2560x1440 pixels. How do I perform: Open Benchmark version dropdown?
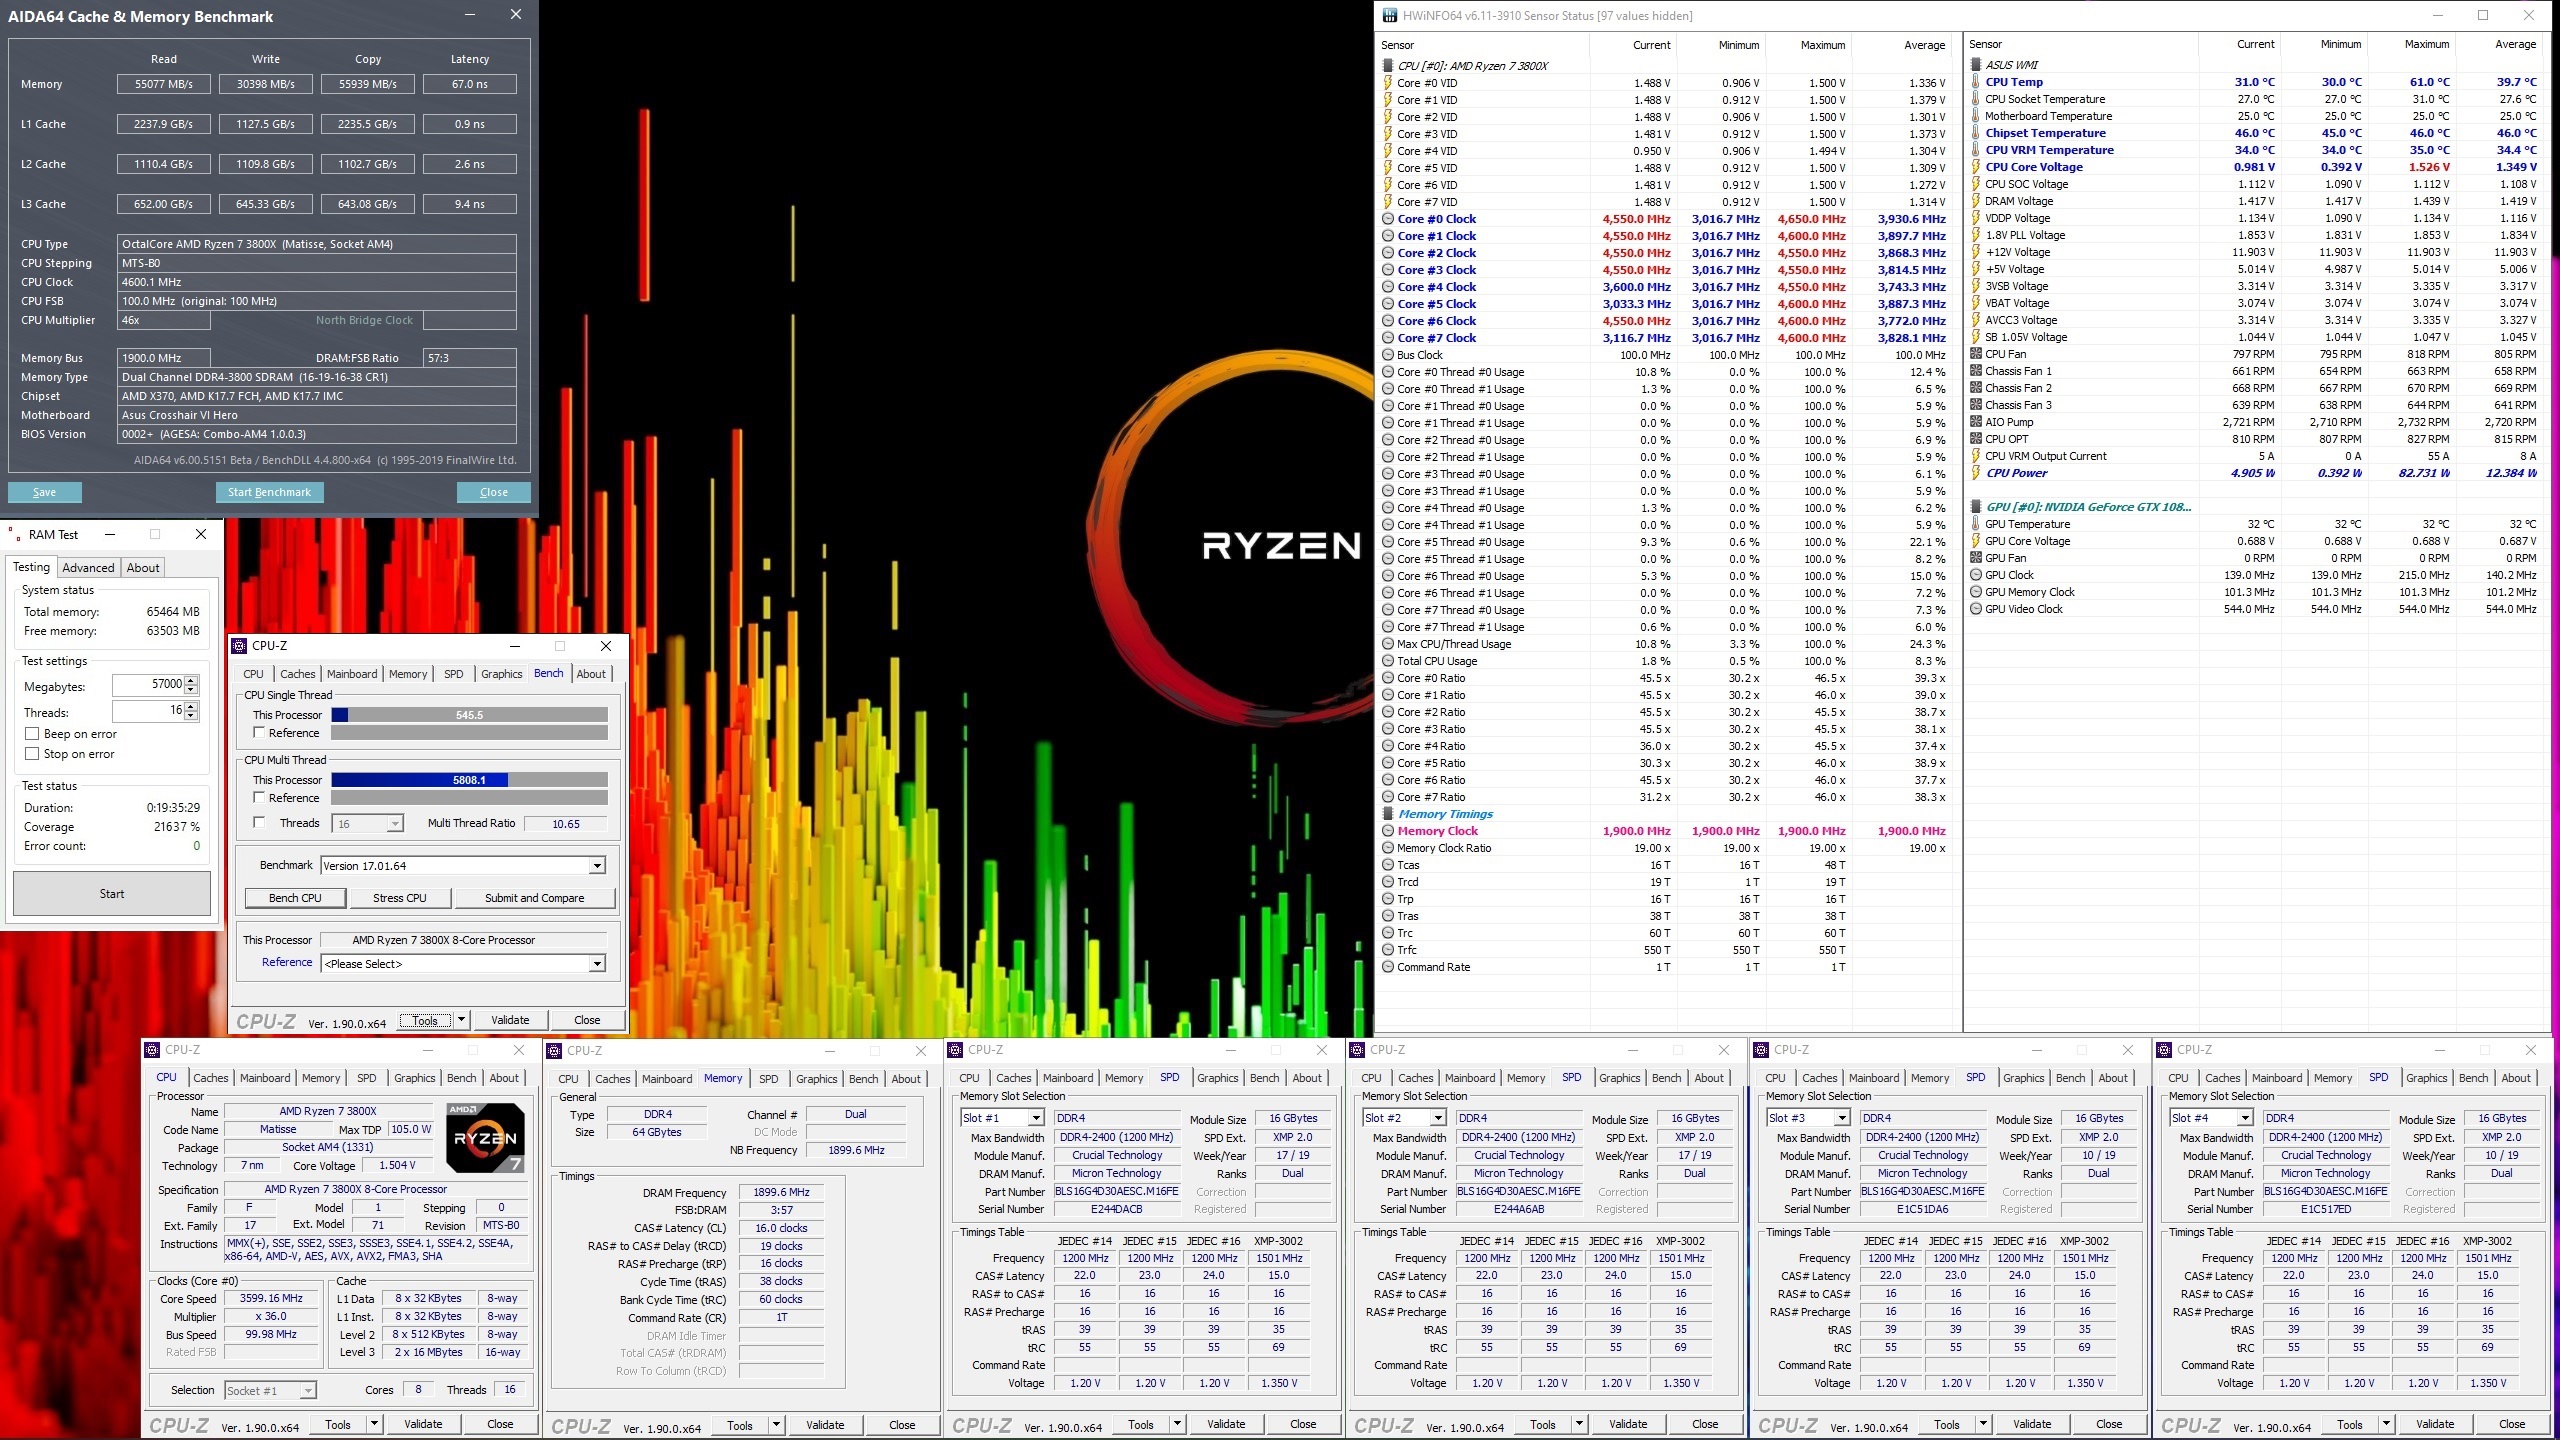(597, 866)
